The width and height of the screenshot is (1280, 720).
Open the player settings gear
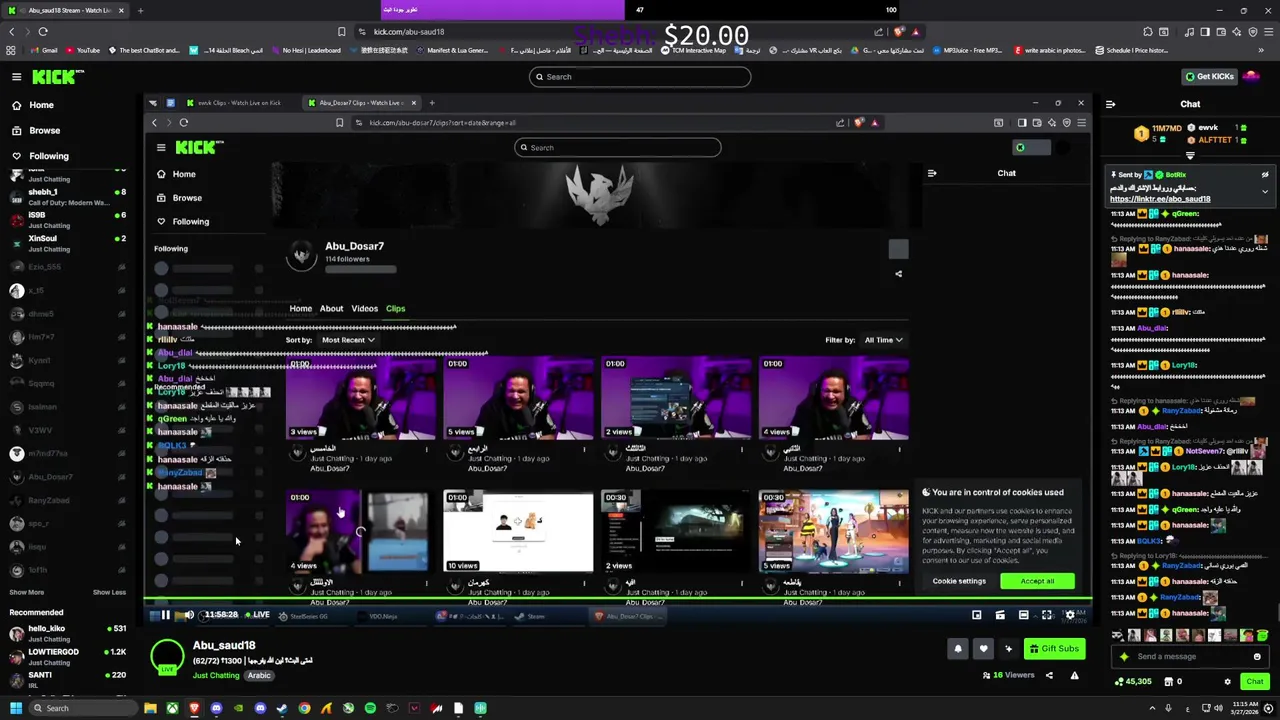coord(1070,615)
